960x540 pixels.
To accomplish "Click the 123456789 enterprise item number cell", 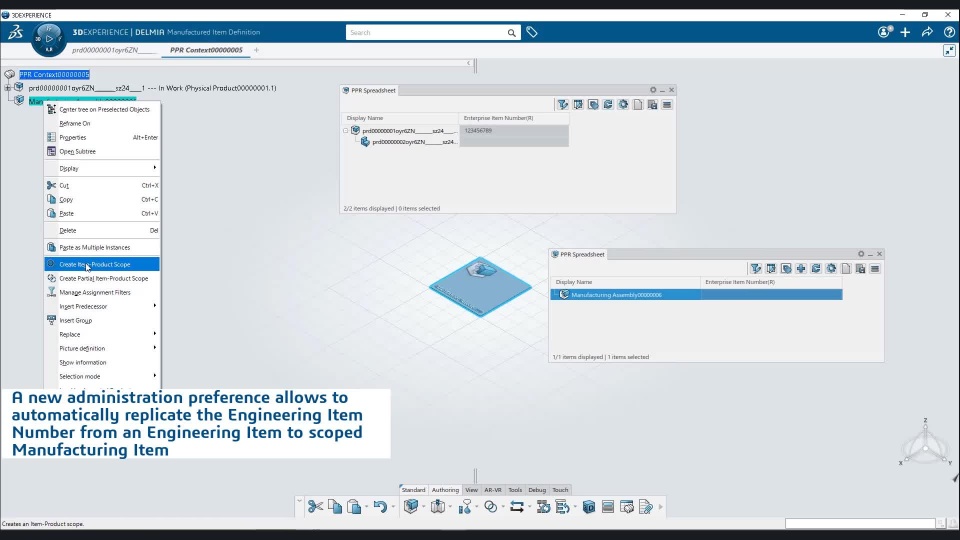I will coord(514,130).
